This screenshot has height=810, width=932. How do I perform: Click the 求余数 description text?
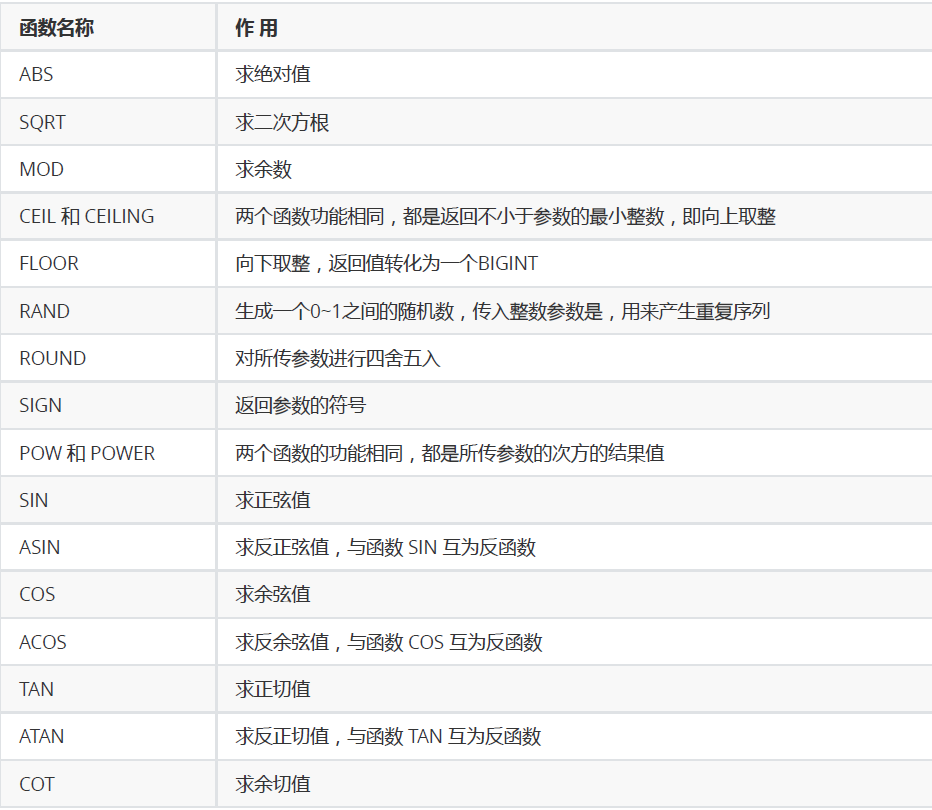tap(263, 169)
